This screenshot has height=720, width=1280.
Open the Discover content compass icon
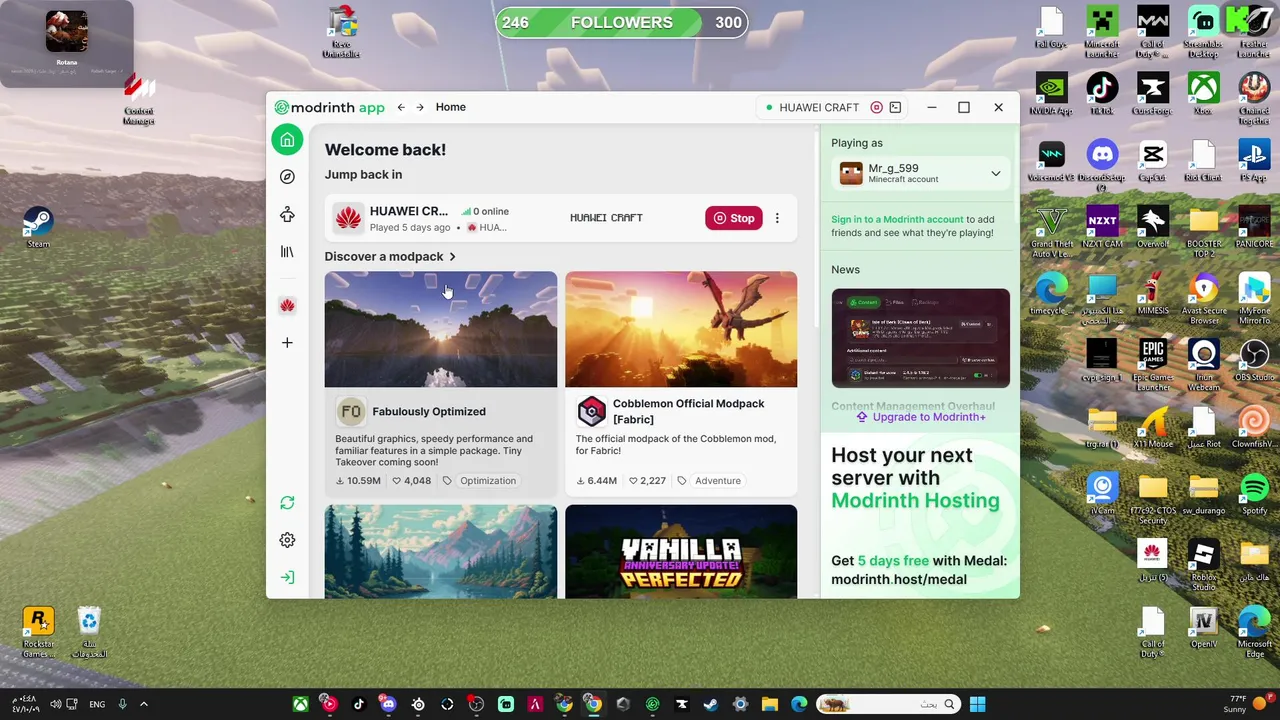pos(287,177)
